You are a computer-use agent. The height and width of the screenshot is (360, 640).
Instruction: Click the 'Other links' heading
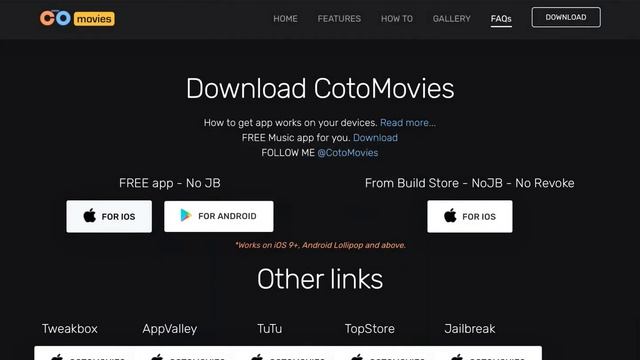pyautogui.click(x=320, y=279)
